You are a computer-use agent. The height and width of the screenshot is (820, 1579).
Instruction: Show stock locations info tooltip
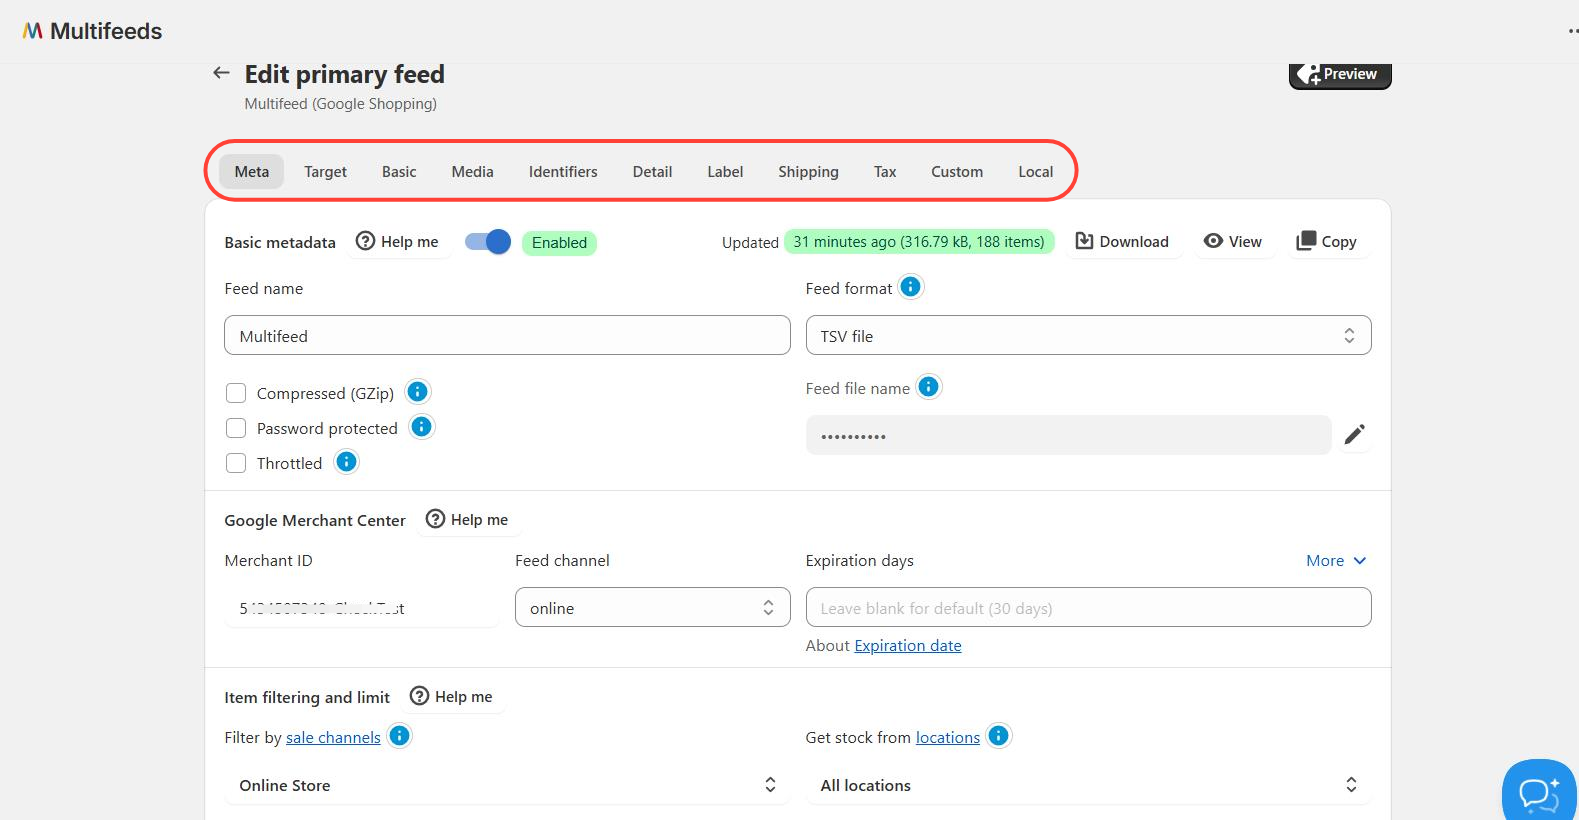(x=998, y=736)
